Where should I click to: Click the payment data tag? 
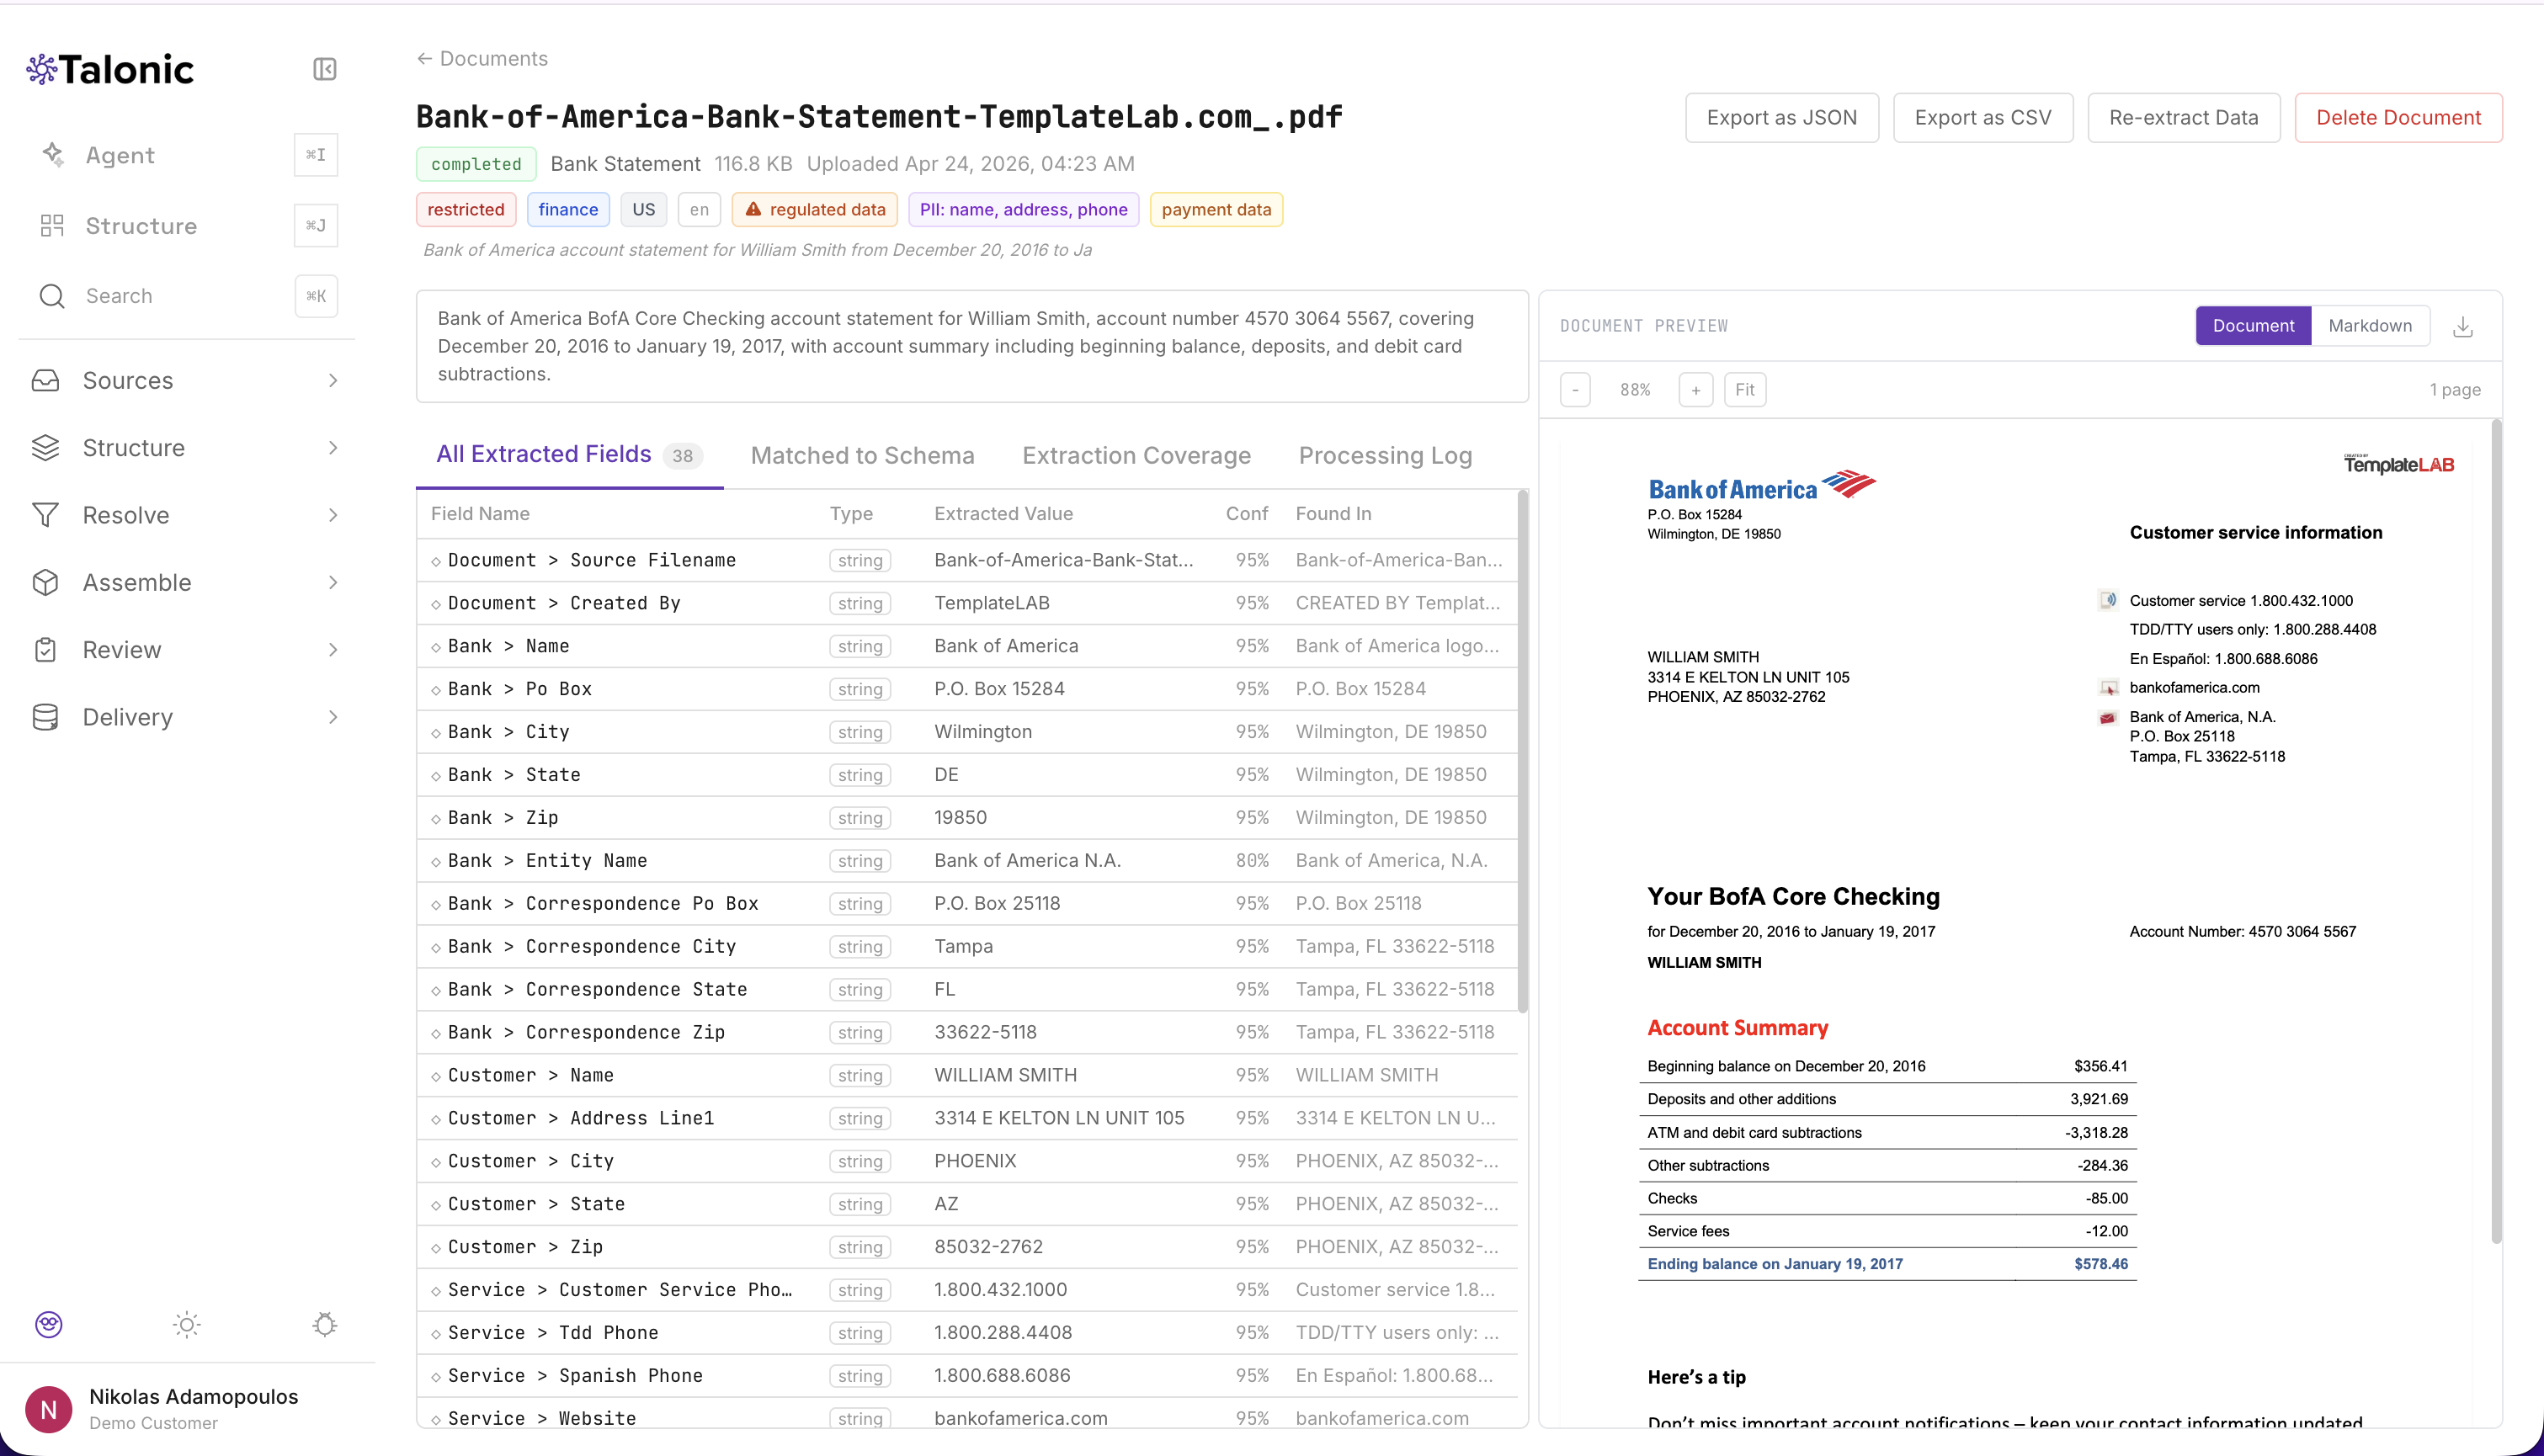tap(1216, 209)
